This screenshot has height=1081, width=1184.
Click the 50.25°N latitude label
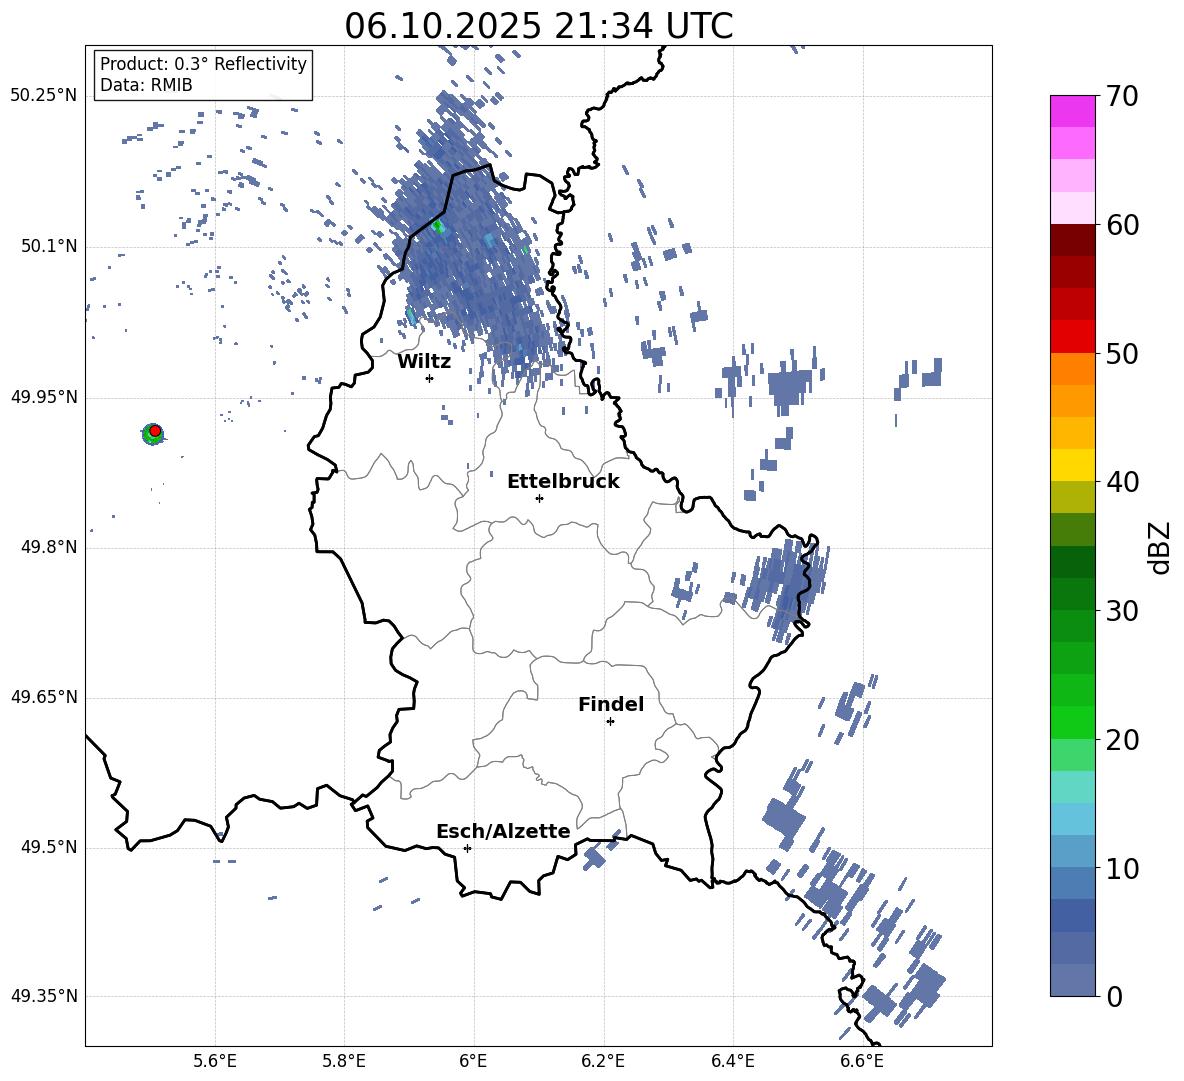point(44,96)
